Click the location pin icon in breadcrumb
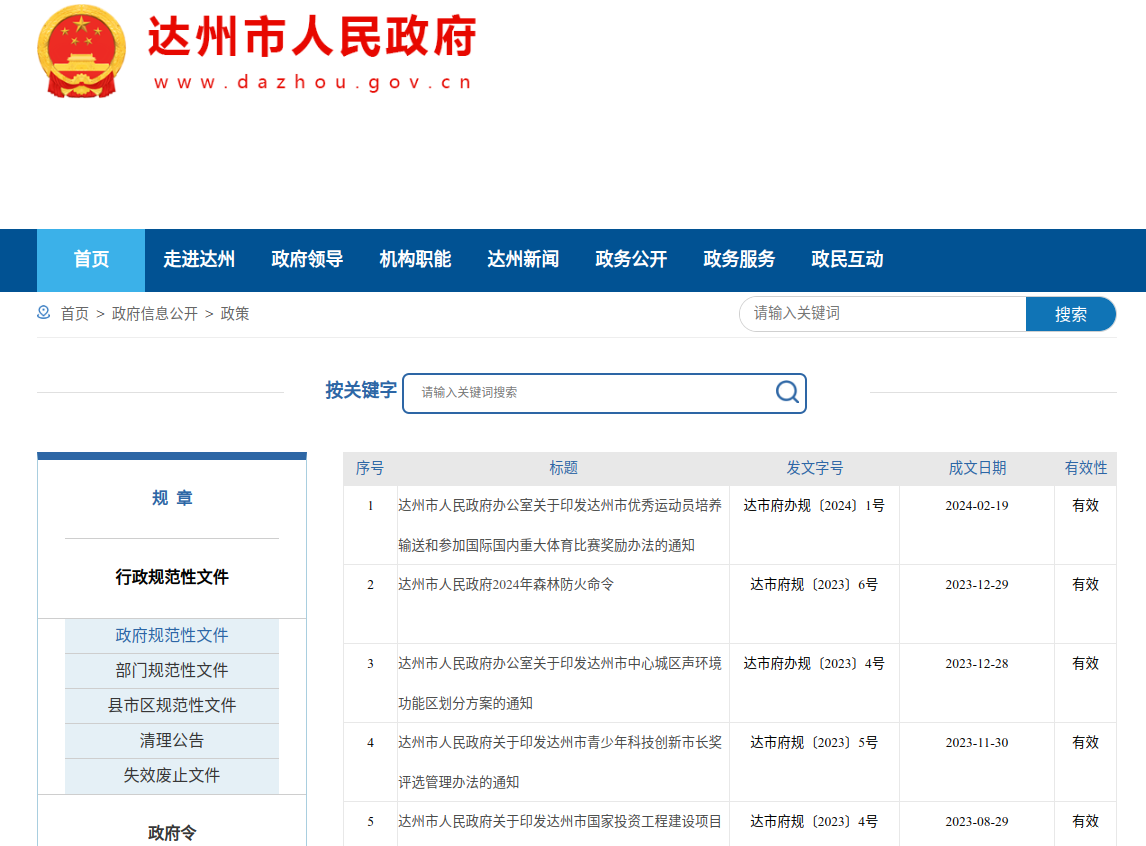Viewport: 1146px width, 846px height. (x=44, y=313)
